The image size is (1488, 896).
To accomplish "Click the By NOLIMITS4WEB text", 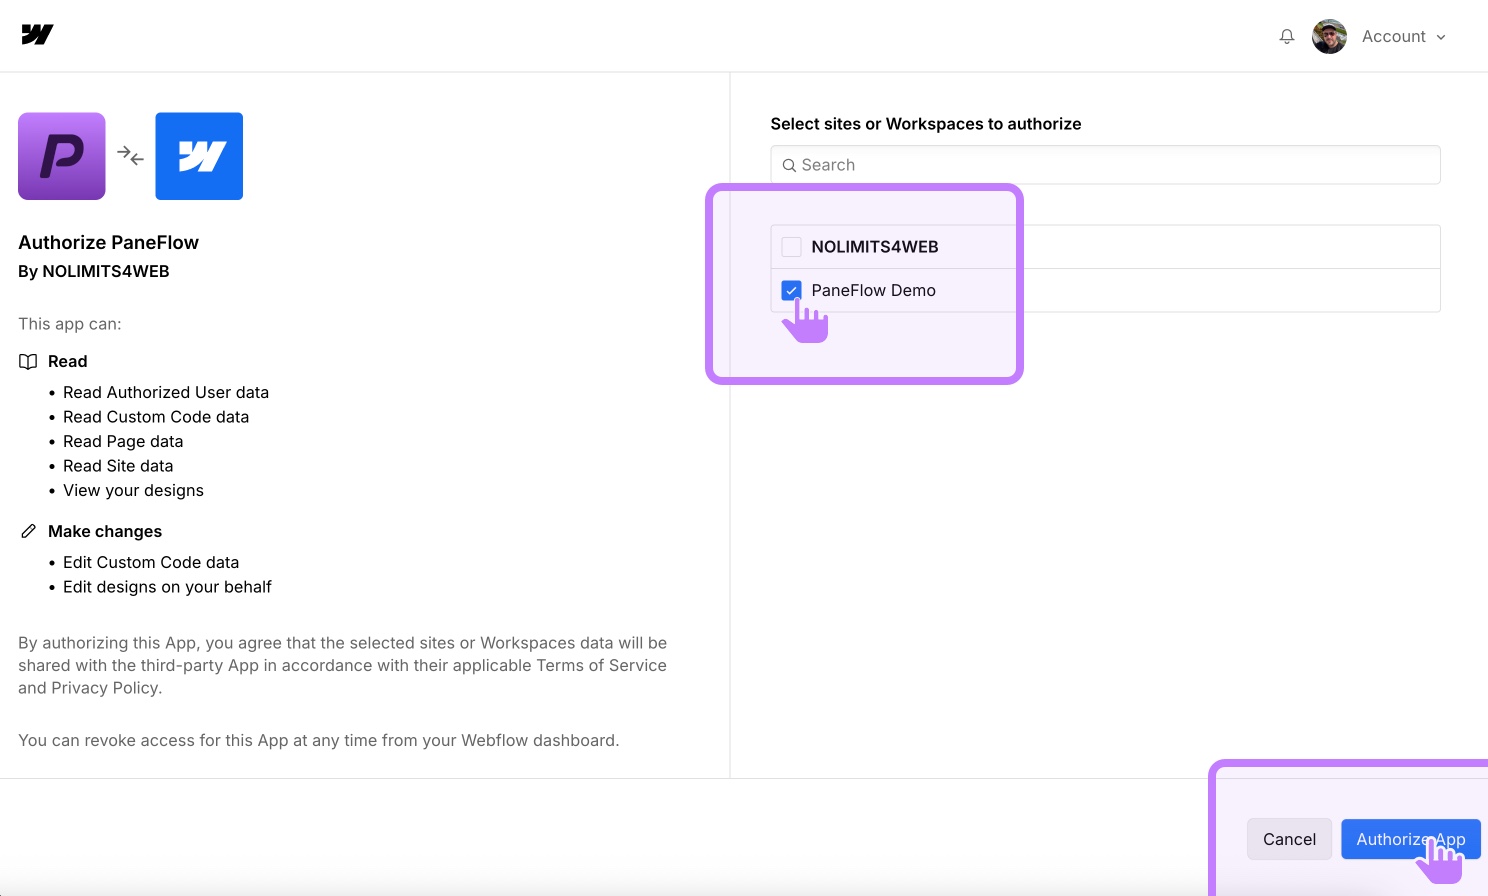I will 94,271.
